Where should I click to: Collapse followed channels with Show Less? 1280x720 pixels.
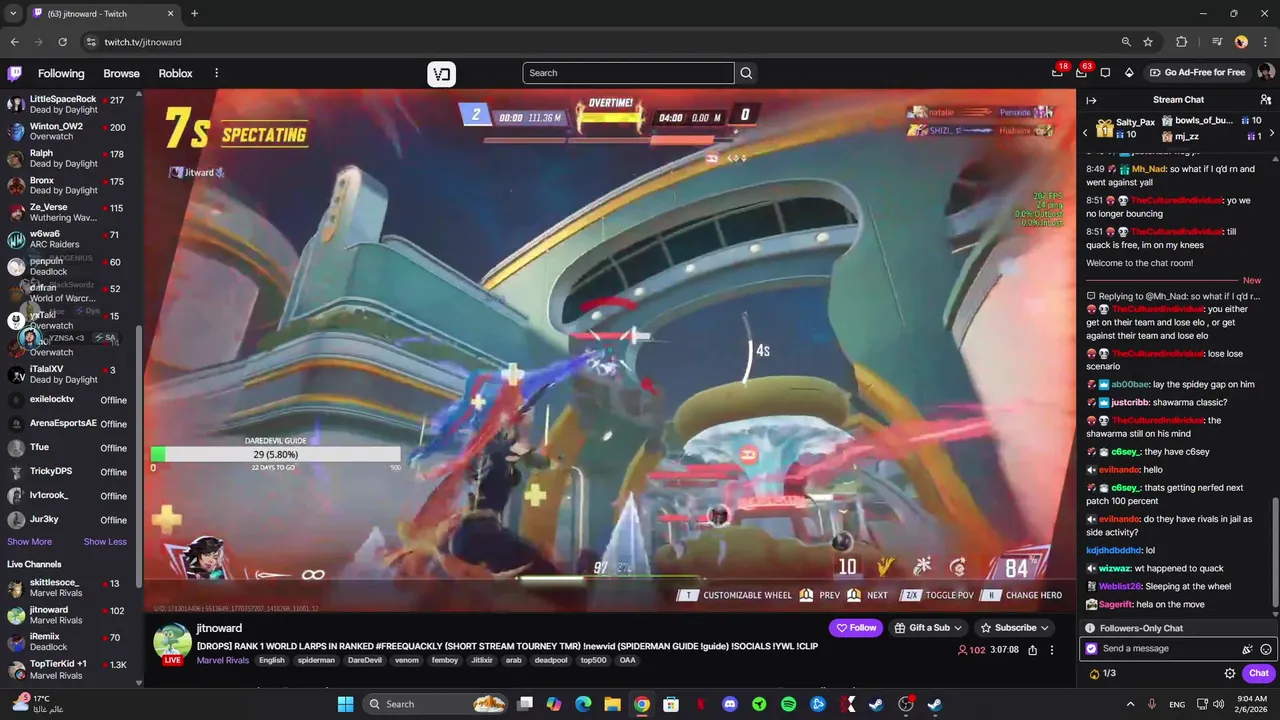105,542
